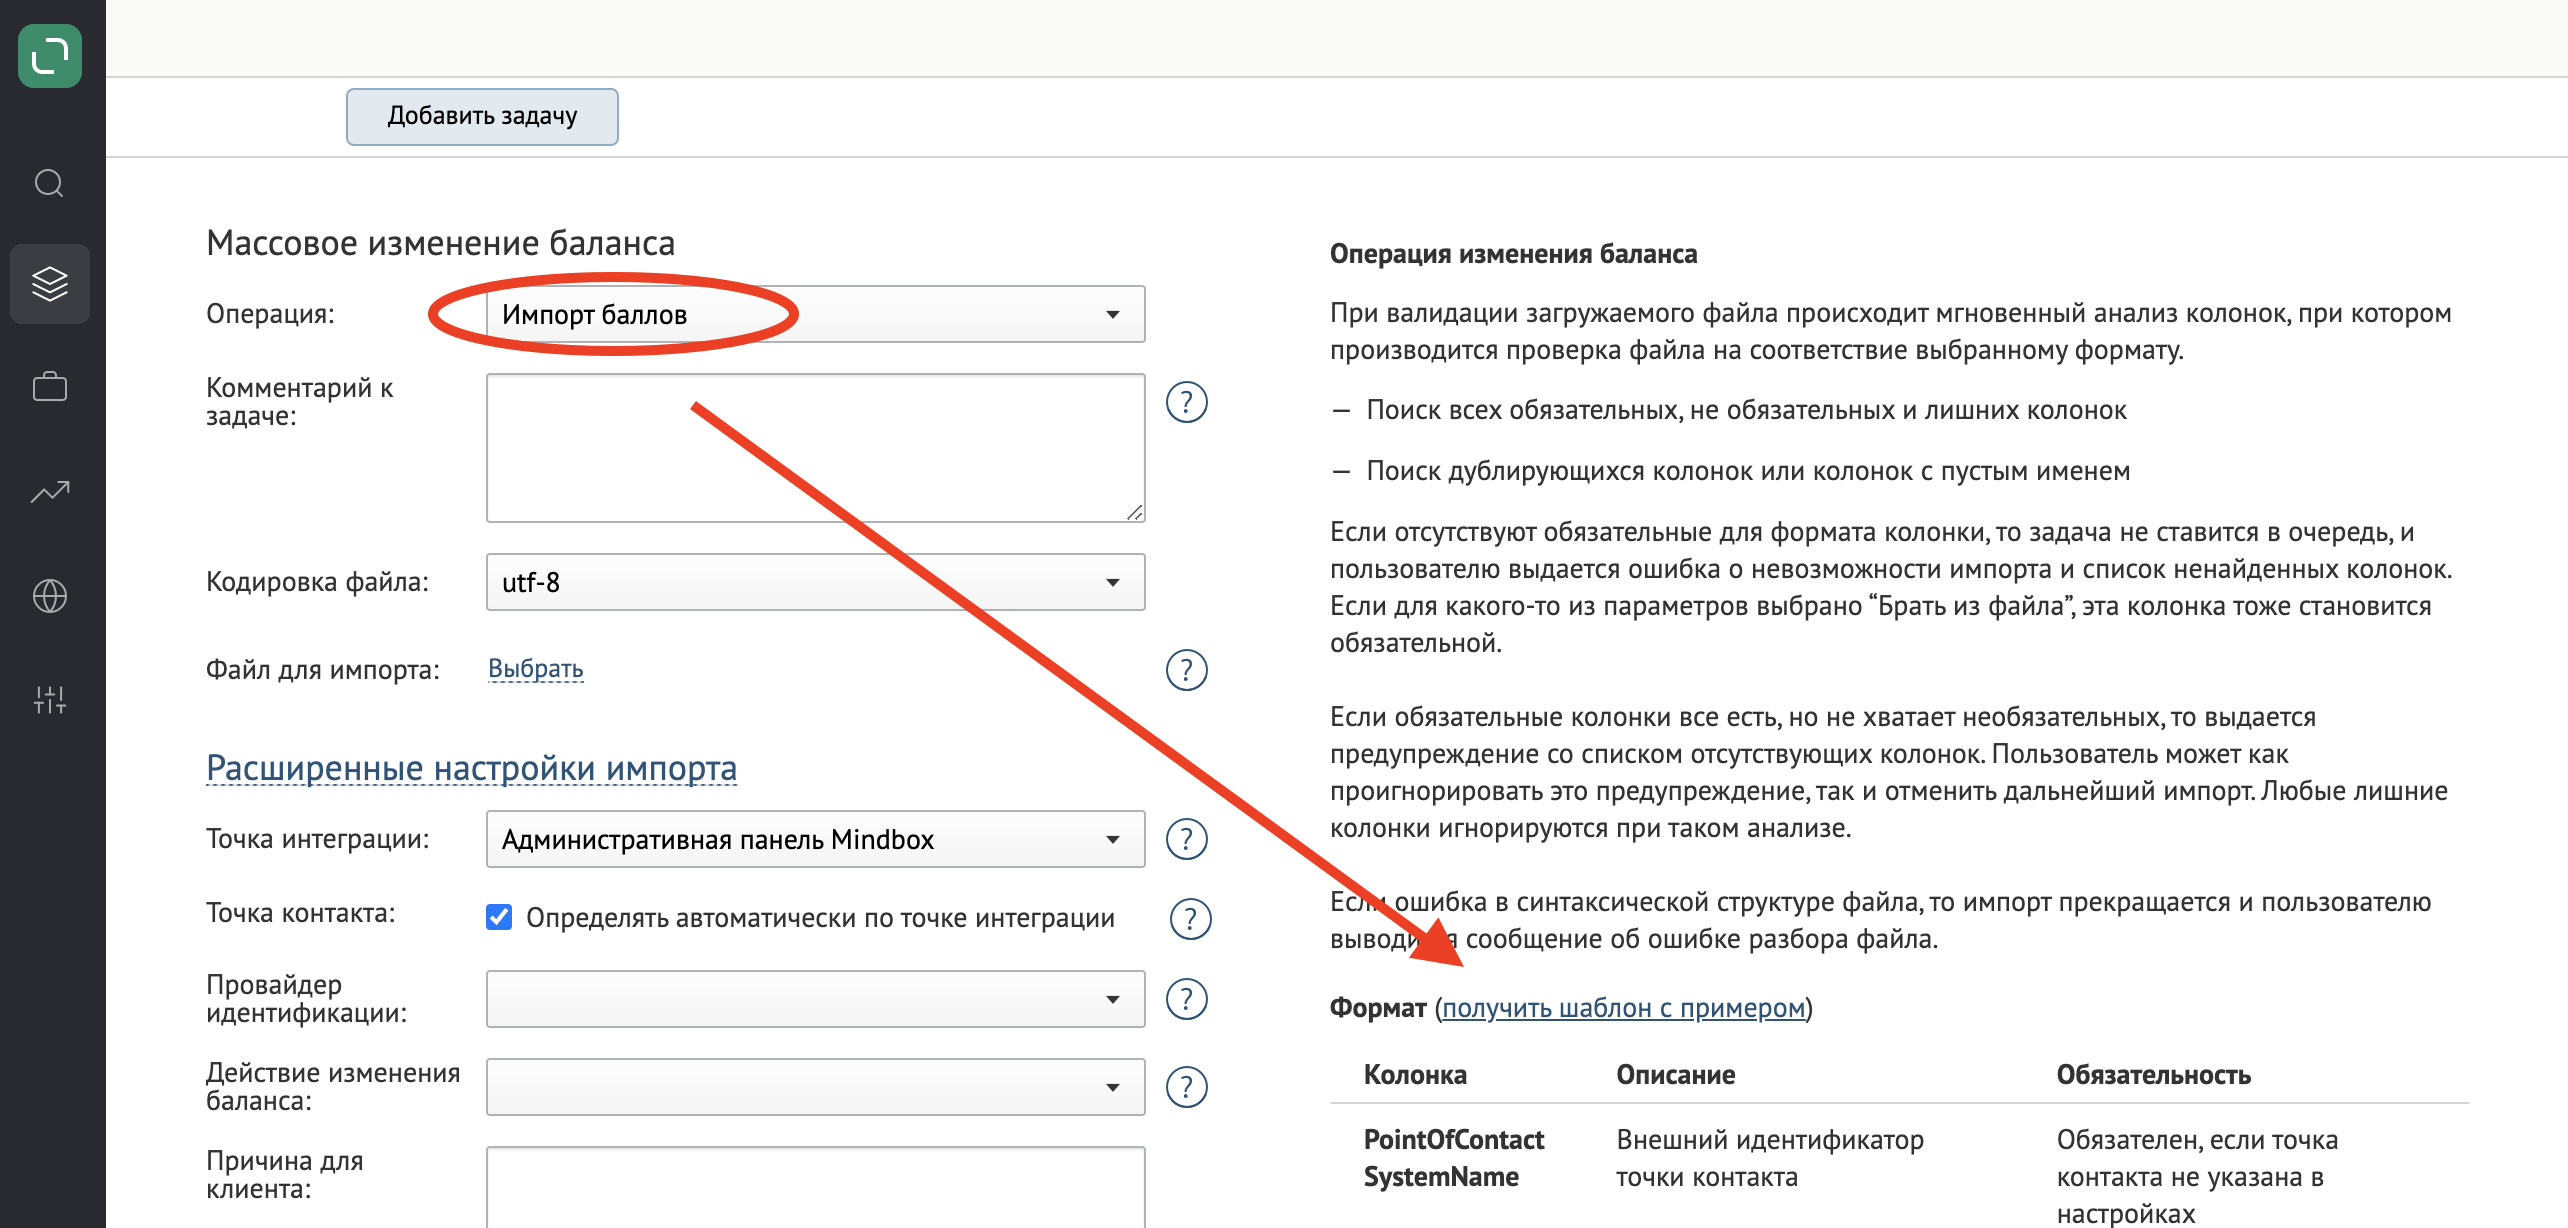
Task: Collapse Расширенные настройки импорта section
Action: (471, 768)
